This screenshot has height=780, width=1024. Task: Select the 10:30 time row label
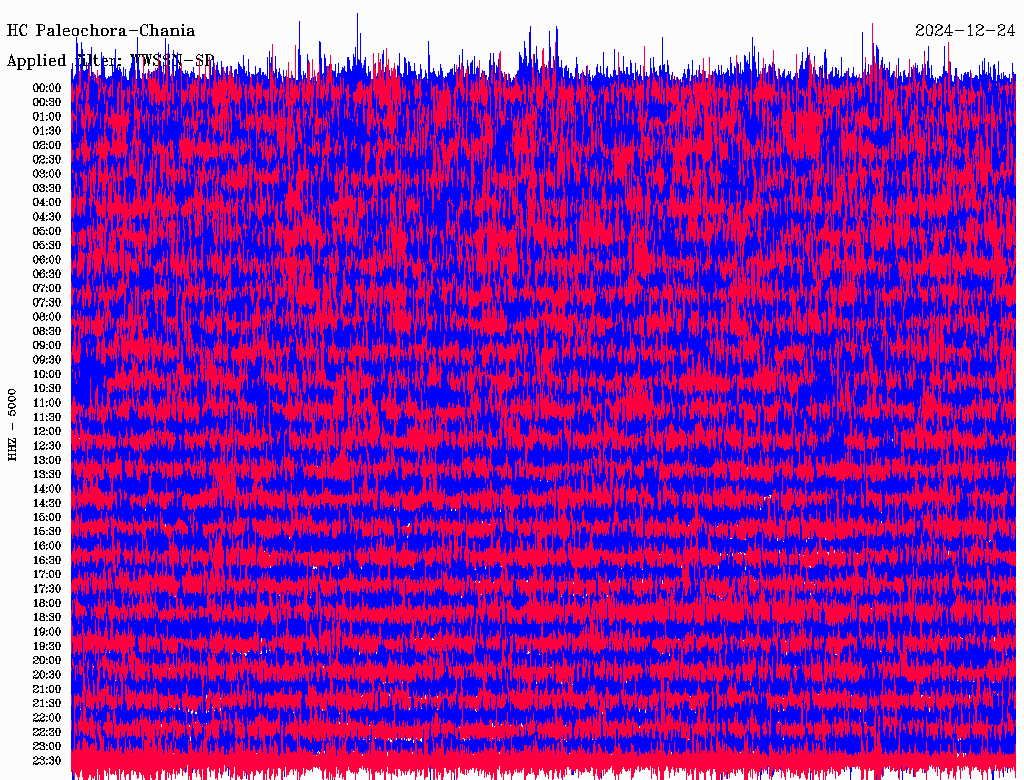pos(47,389)
